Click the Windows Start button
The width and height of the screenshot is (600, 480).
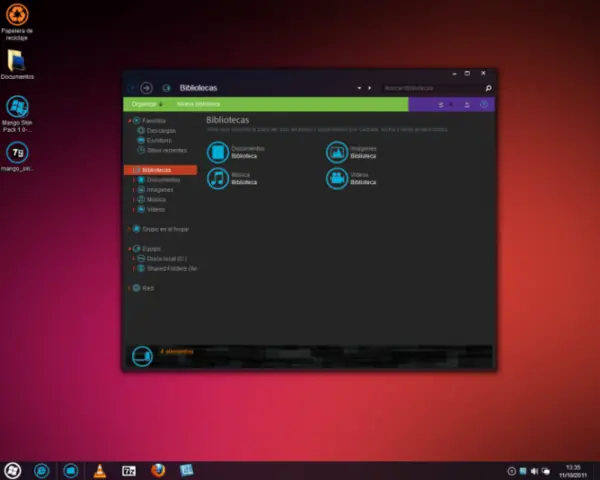click(13, 470)
